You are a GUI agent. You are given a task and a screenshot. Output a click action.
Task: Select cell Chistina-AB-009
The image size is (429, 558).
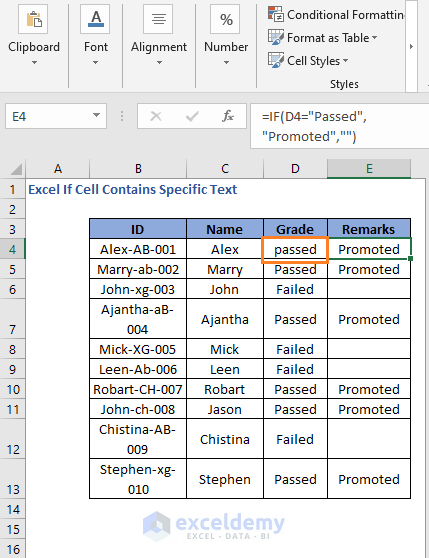coord(138,439)
